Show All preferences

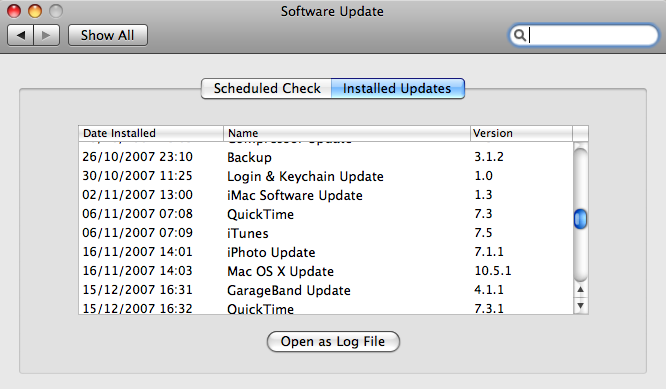[108, 35]
